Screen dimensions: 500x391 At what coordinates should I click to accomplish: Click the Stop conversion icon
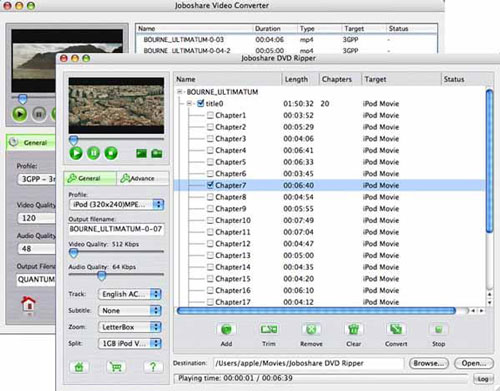pos(438,330)
